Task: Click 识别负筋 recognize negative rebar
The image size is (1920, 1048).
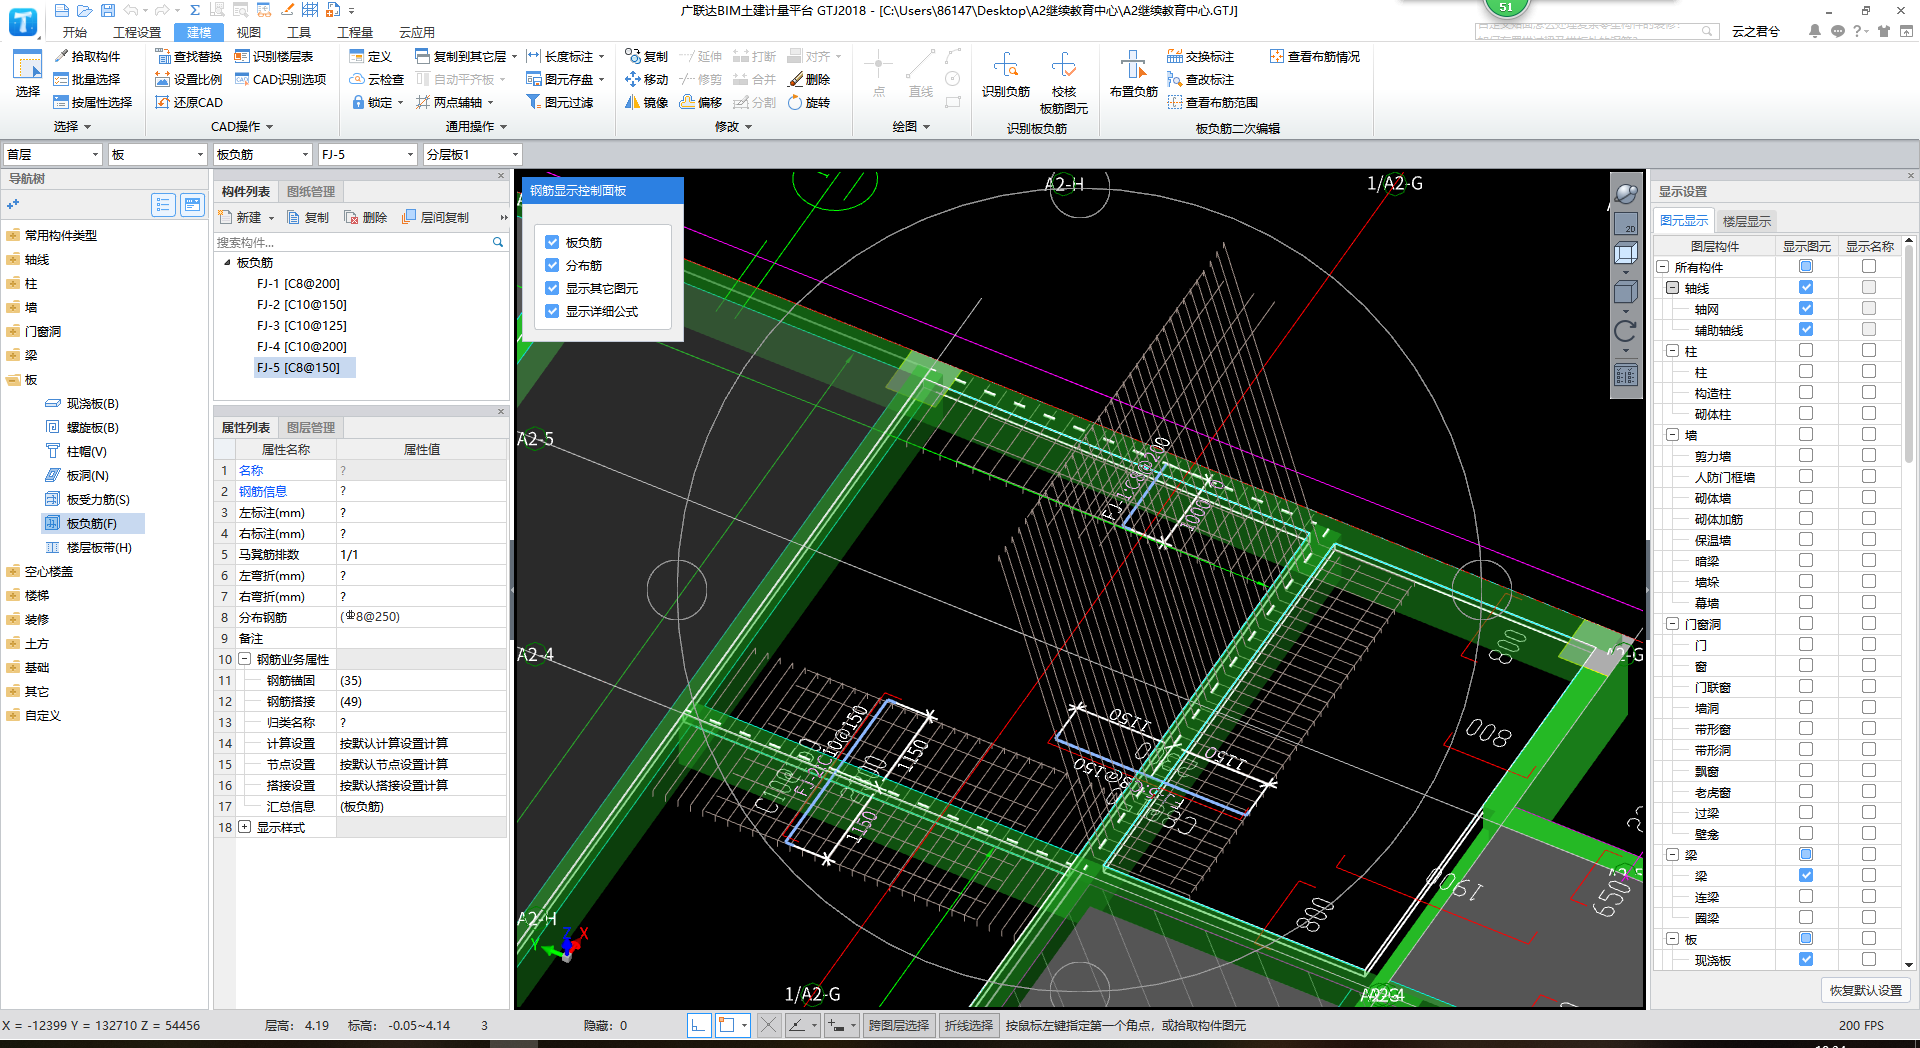Action: pos(1005,74)
